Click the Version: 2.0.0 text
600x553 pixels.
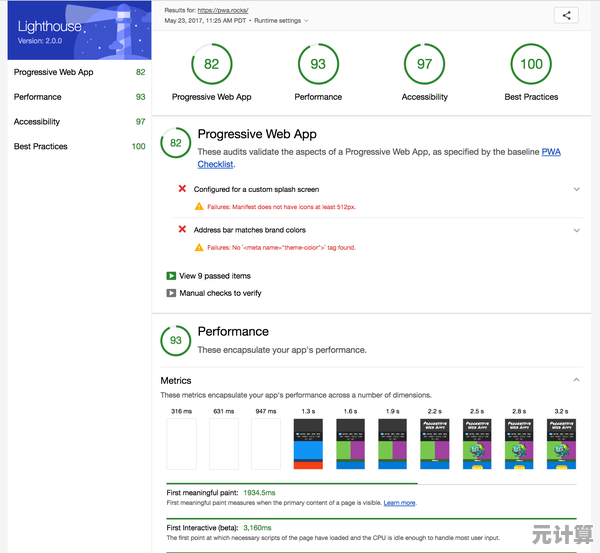tap(40, 41)
